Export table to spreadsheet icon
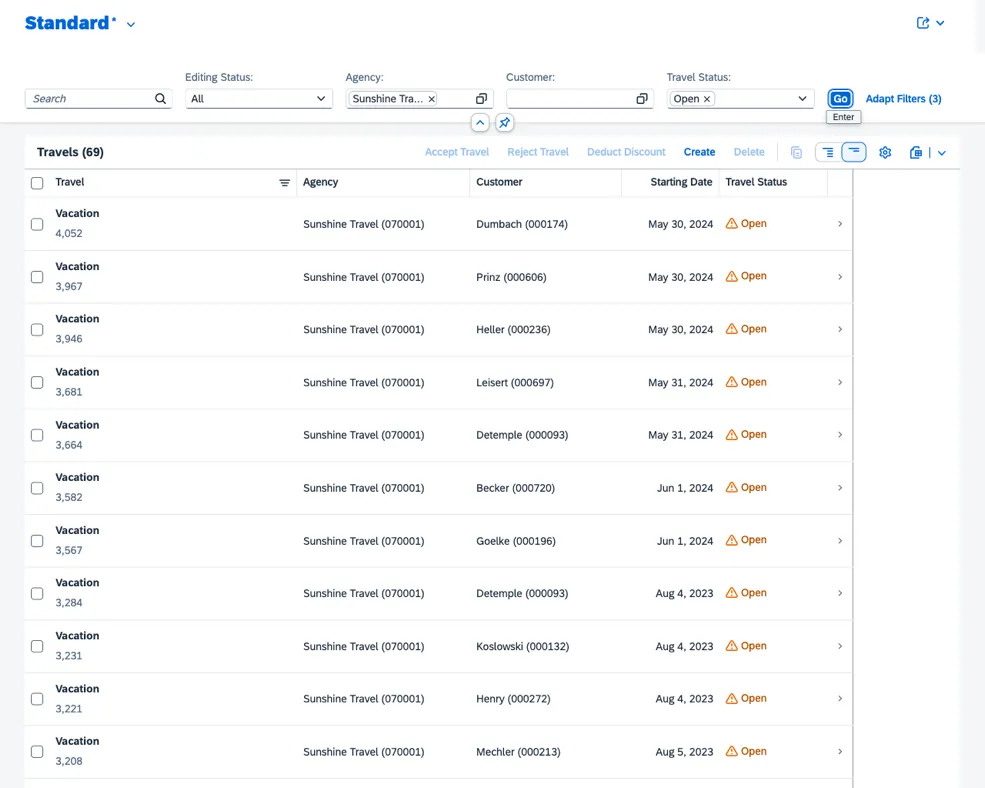The width and height of the screenshot is (985, 788). click(x=916, y=153)
